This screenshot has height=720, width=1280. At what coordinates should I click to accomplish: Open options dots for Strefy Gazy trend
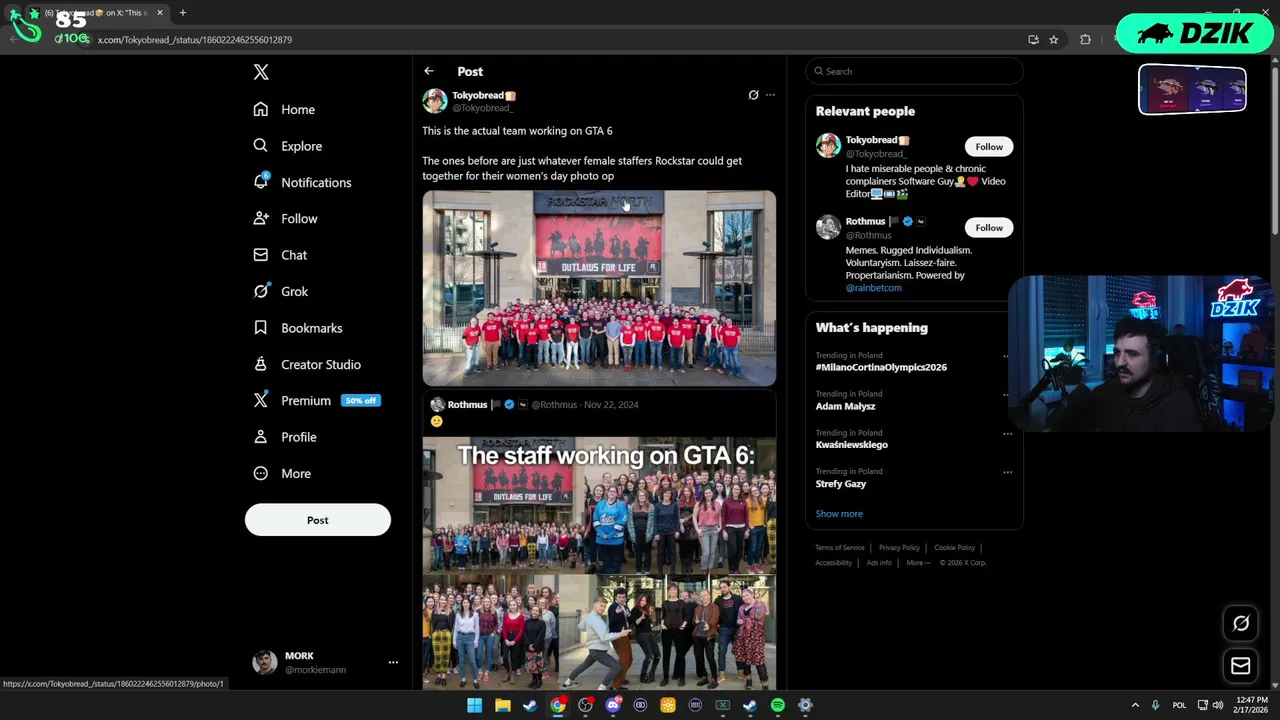coord(1007,472)
